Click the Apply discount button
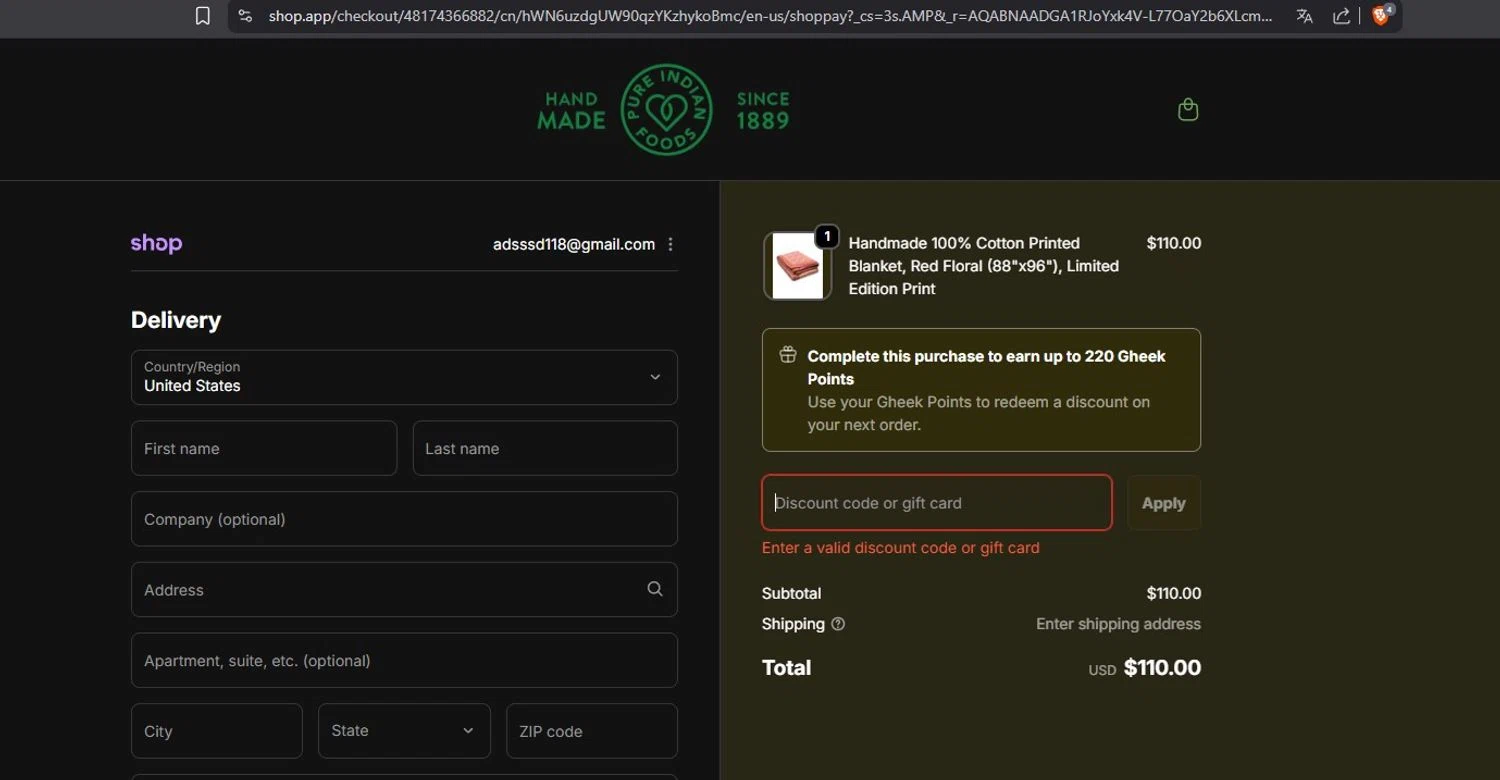1500x780 pixels. click(1164, 502)
